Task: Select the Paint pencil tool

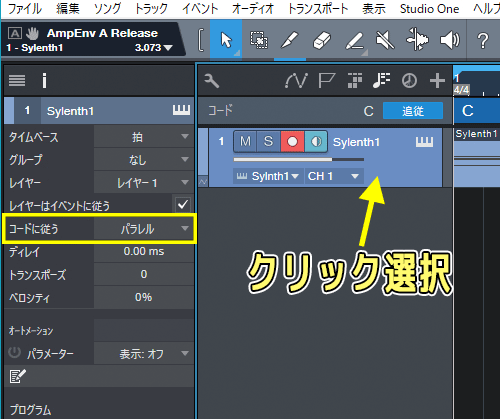Action: (354, 40)
